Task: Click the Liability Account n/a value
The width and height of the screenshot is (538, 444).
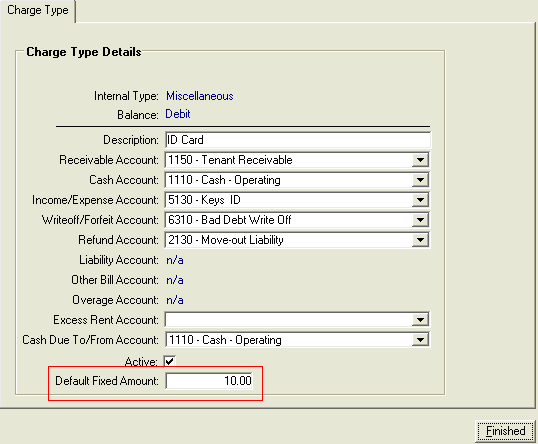Action: 175,260
